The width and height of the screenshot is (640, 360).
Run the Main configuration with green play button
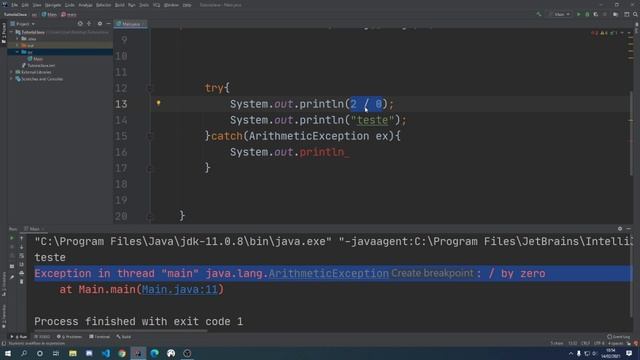point(578,14)
